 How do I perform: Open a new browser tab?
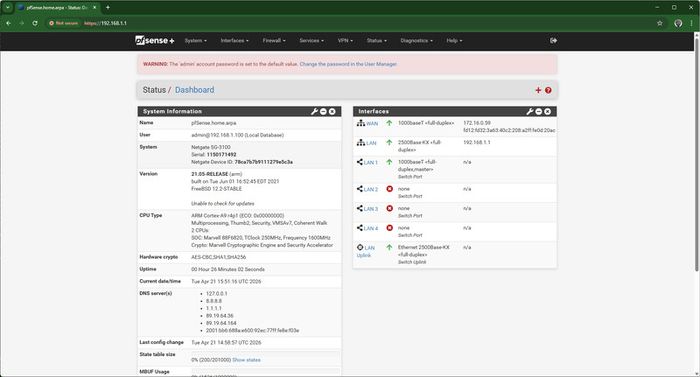108,8
